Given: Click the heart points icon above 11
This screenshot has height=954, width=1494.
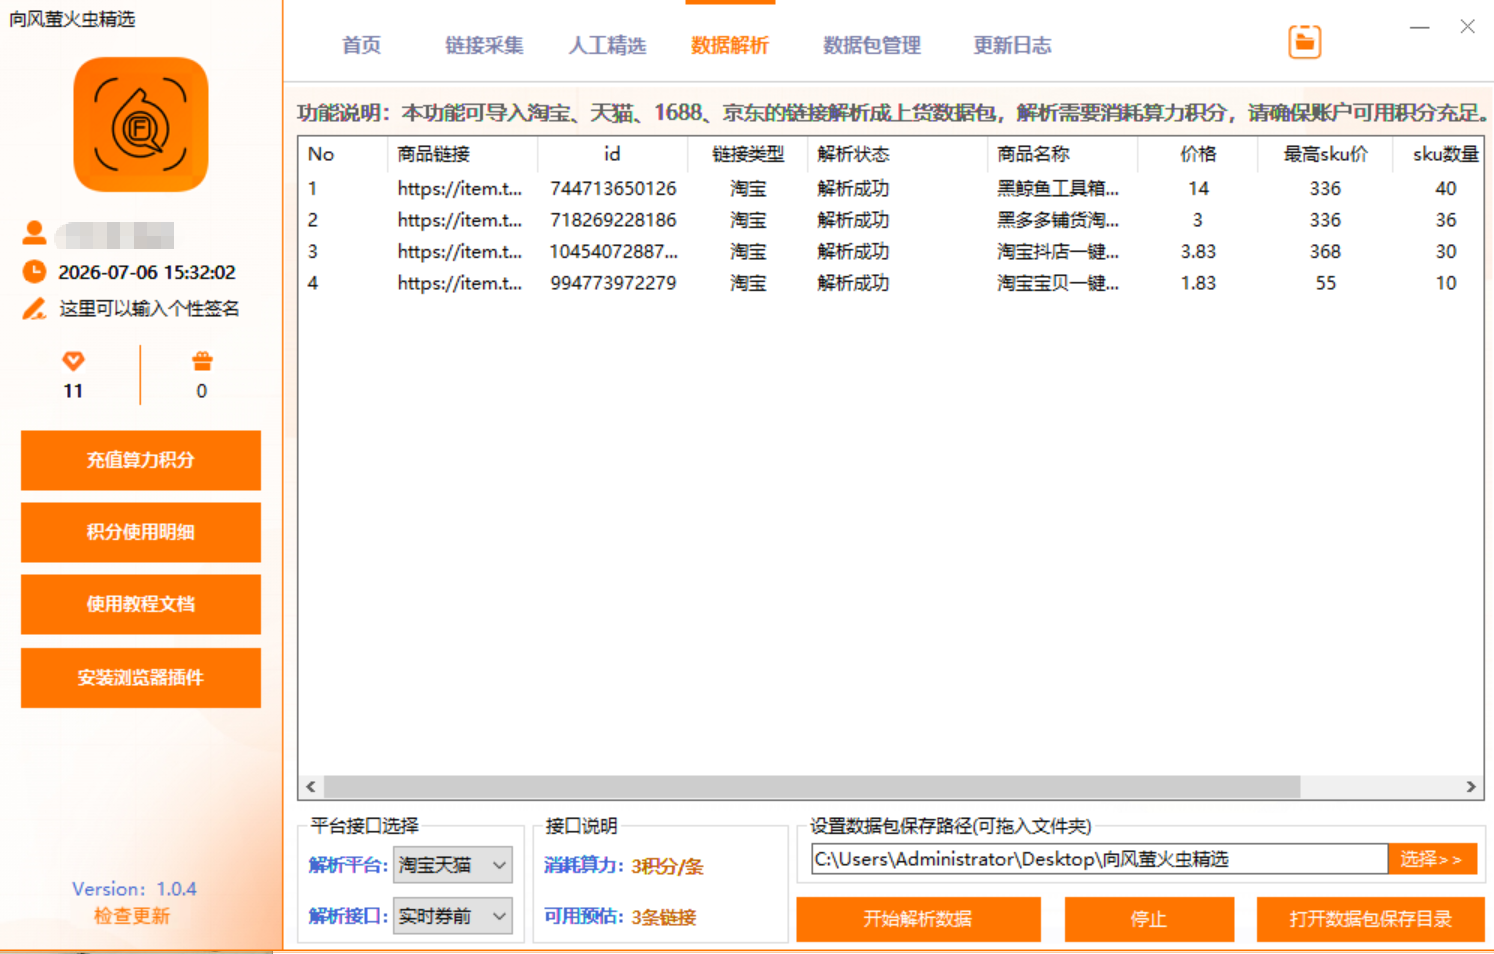Looking at the screenshot, I should click(x=73, y=360).
